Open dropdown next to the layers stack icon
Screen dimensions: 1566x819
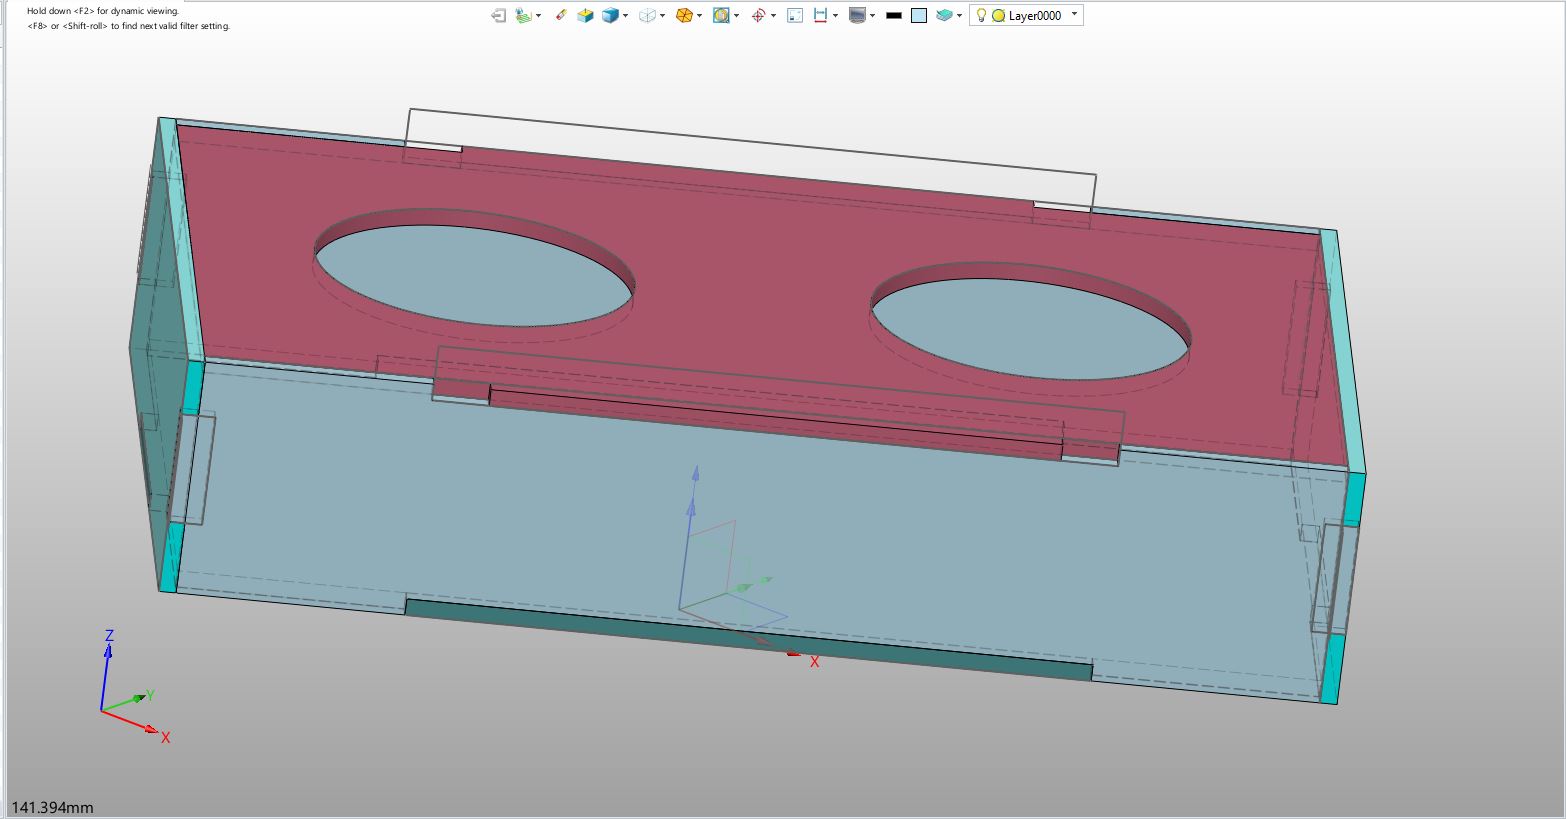click(960, 16)
